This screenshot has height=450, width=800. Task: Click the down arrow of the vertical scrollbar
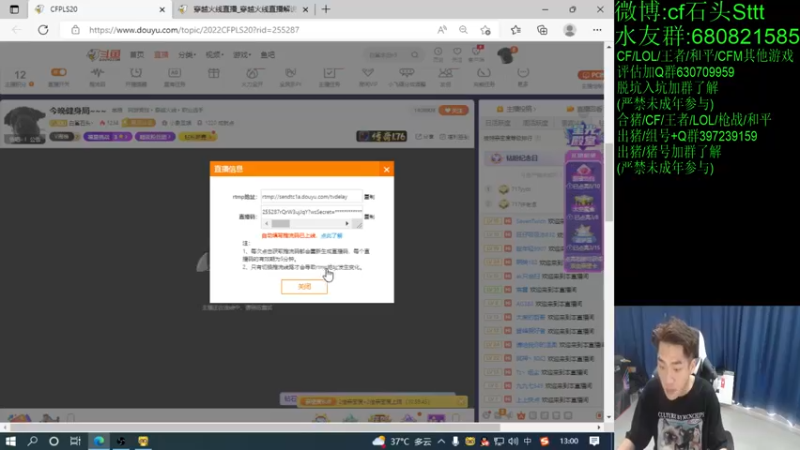[x=609, y=417]
